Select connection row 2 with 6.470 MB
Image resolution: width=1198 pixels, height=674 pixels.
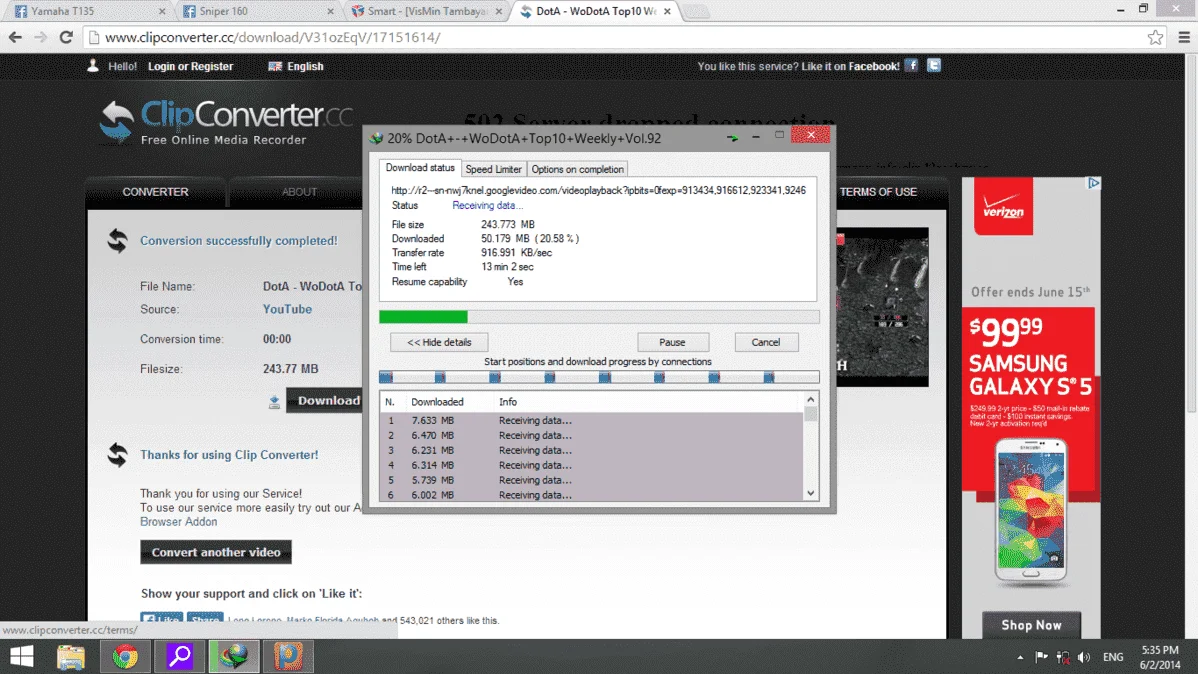[592, 436]
